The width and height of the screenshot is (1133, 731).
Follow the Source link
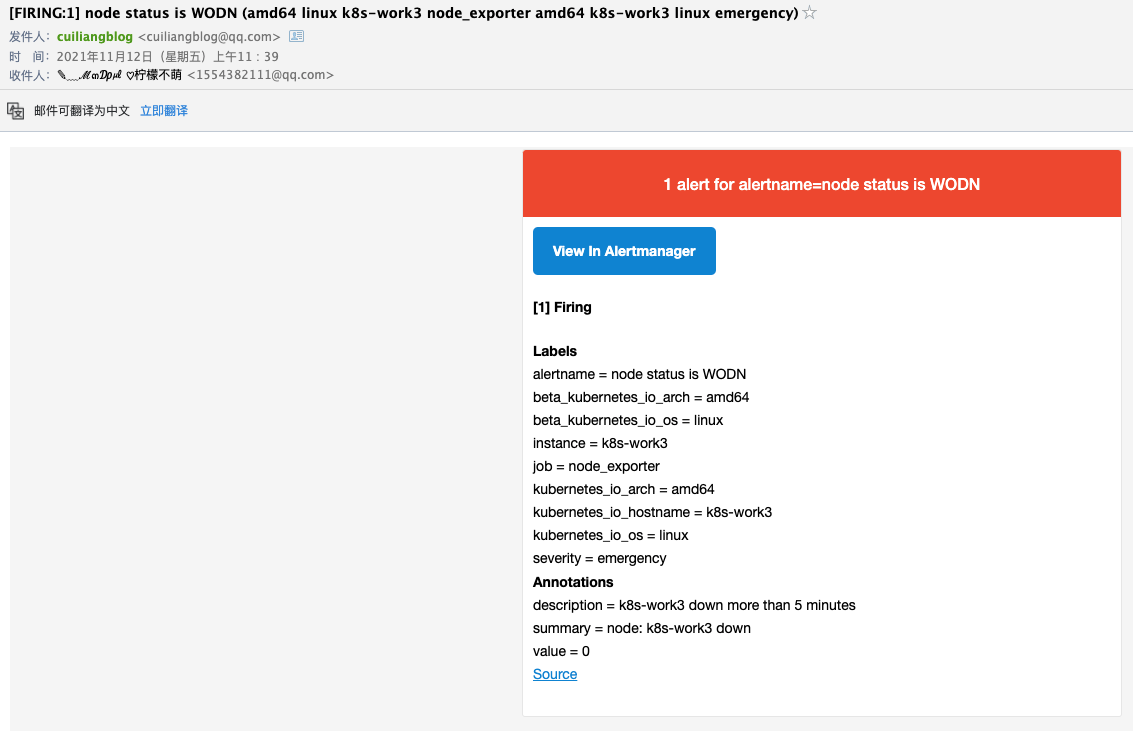pos(555,674)
